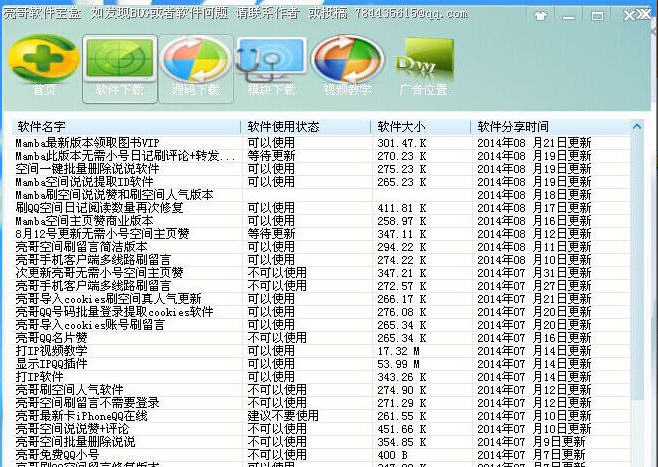Click size cell 53.99 M

(398, 364)
